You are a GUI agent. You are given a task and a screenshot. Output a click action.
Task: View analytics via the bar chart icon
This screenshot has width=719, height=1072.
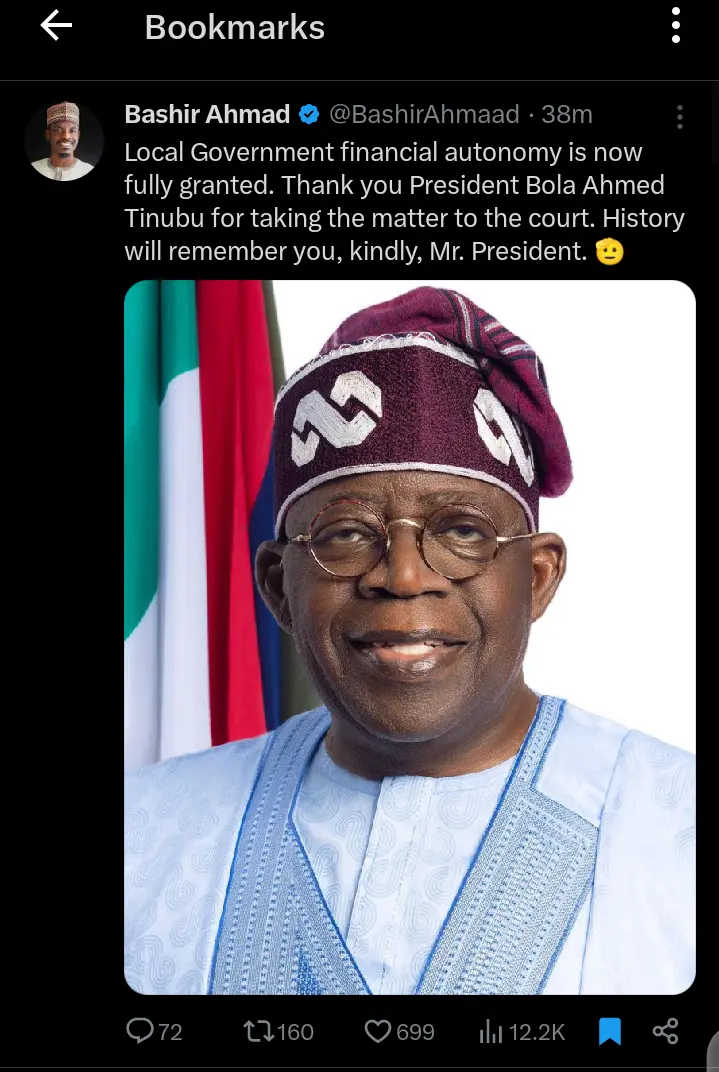tap(491, 1031)
